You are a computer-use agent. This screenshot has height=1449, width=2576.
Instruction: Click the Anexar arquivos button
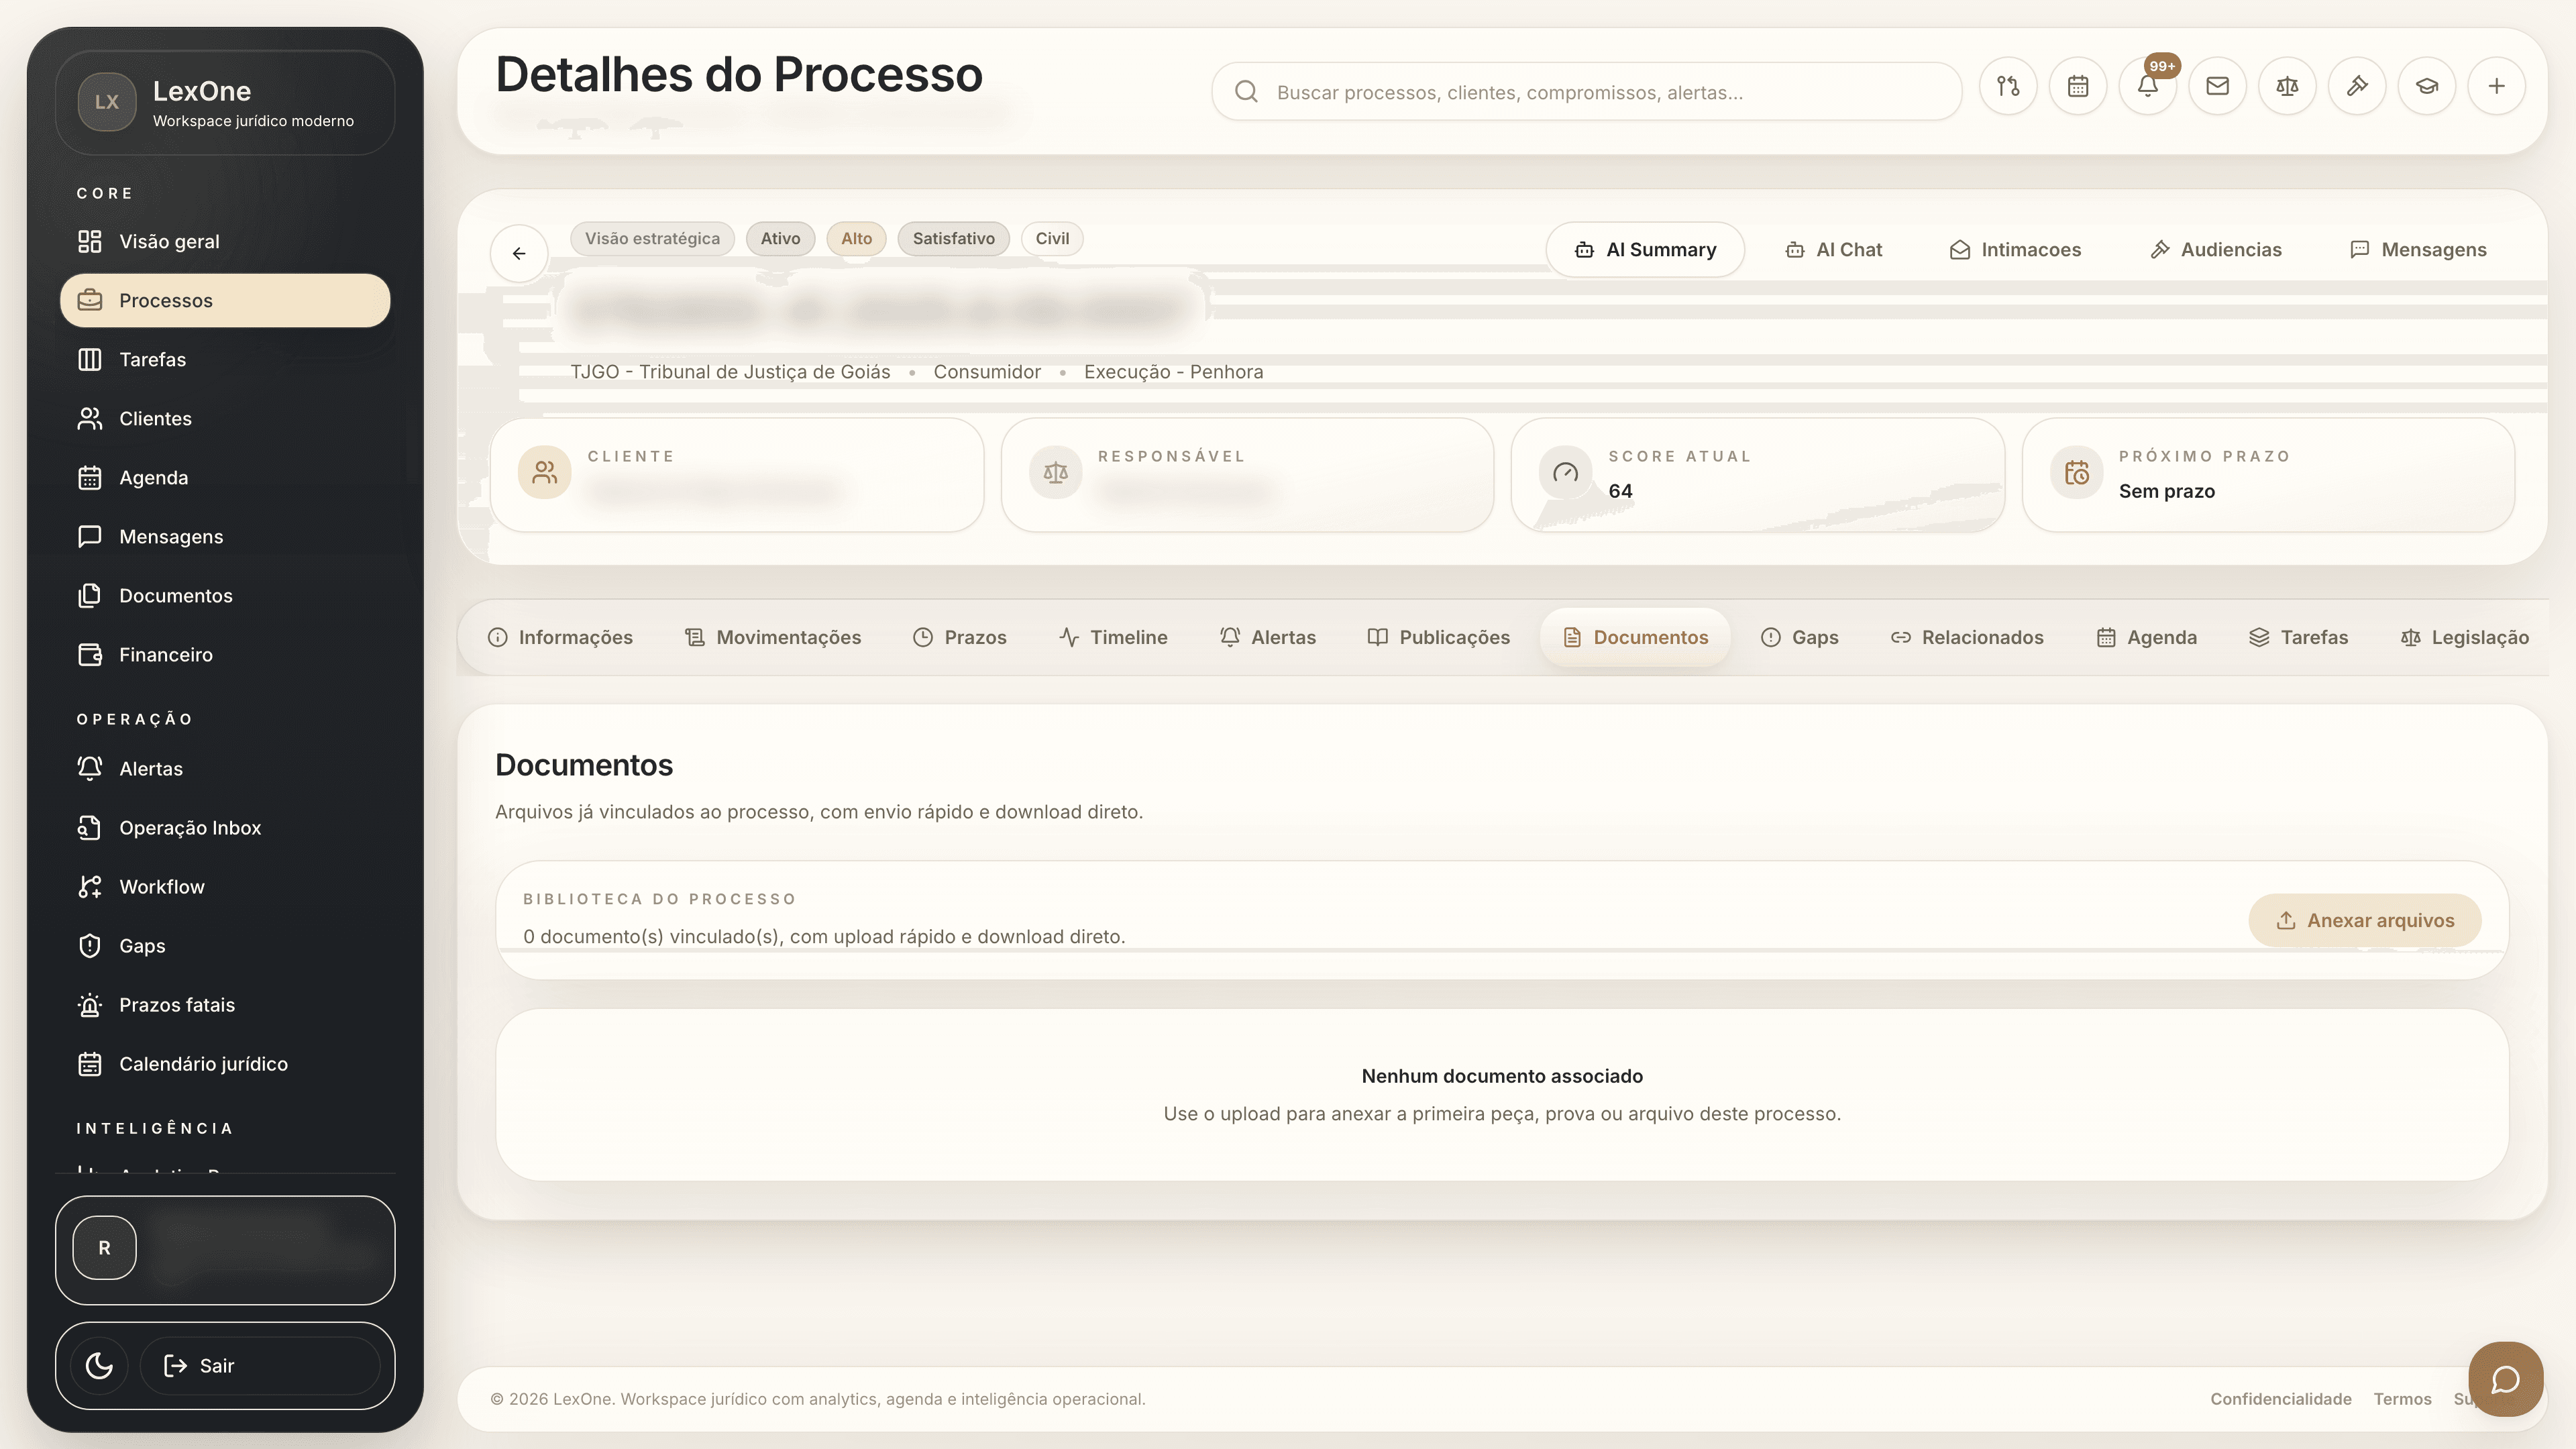[x=2364, y=920]
